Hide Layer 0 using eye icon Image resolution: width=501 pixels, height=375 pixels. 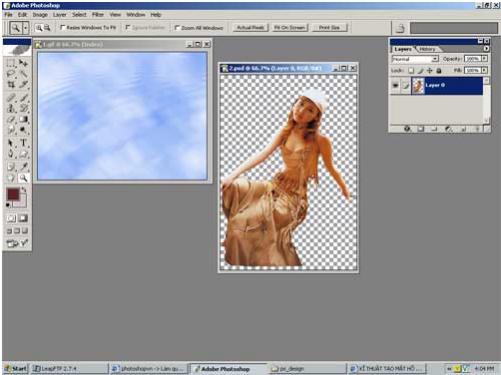[x=395, y=86]
